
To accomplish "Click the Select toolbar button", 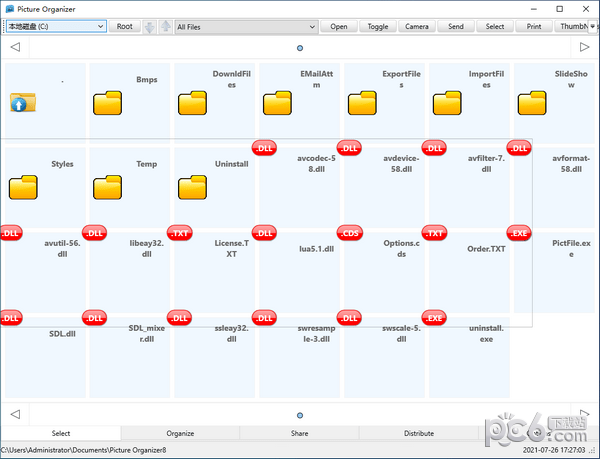I will pyautogui.click(x=495, y=26).
